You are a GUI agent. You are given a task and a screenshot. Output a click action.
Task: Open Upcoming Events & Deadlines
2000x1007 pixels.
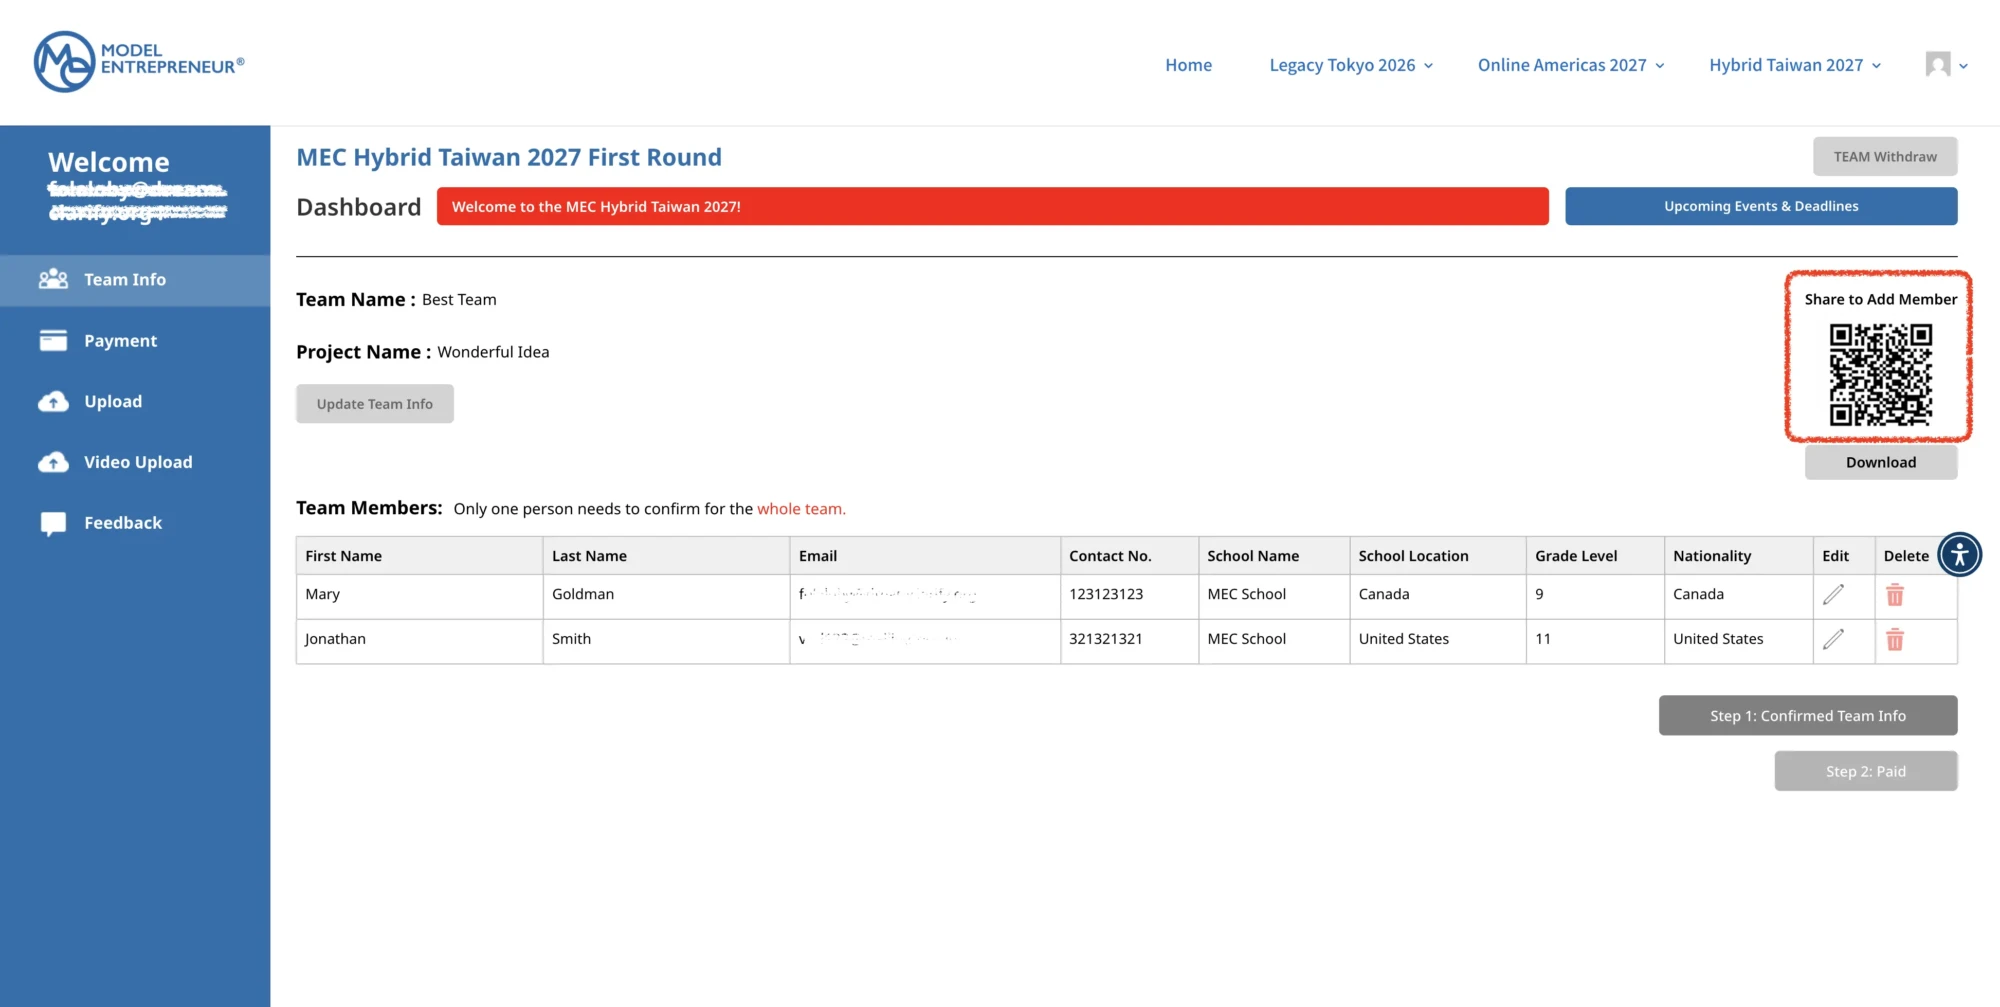click(1761, 206)
